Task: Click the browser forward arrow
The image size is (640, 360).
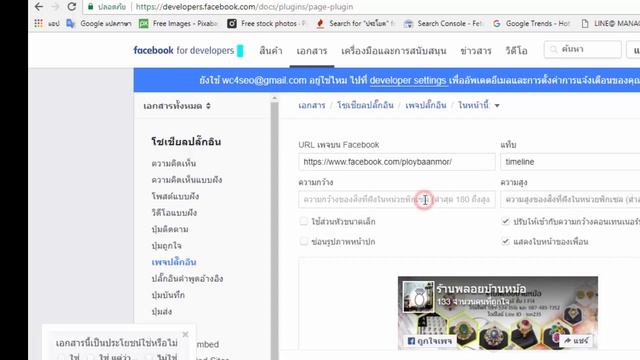Action: [56, 7]
